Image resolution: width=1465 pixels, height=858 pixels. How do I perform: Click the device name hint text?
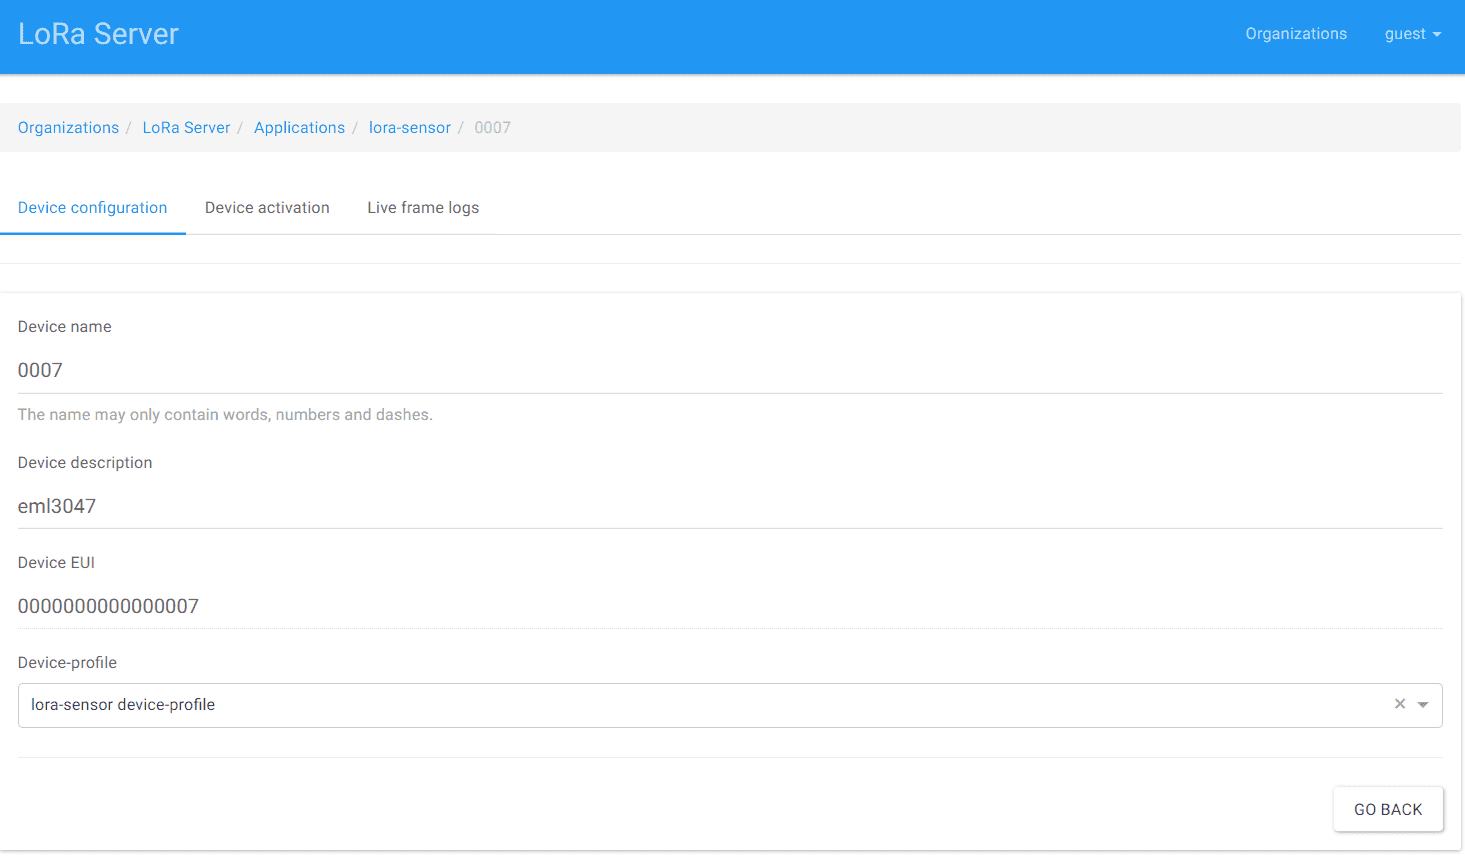pyautogui.click(x=225, y=415)
